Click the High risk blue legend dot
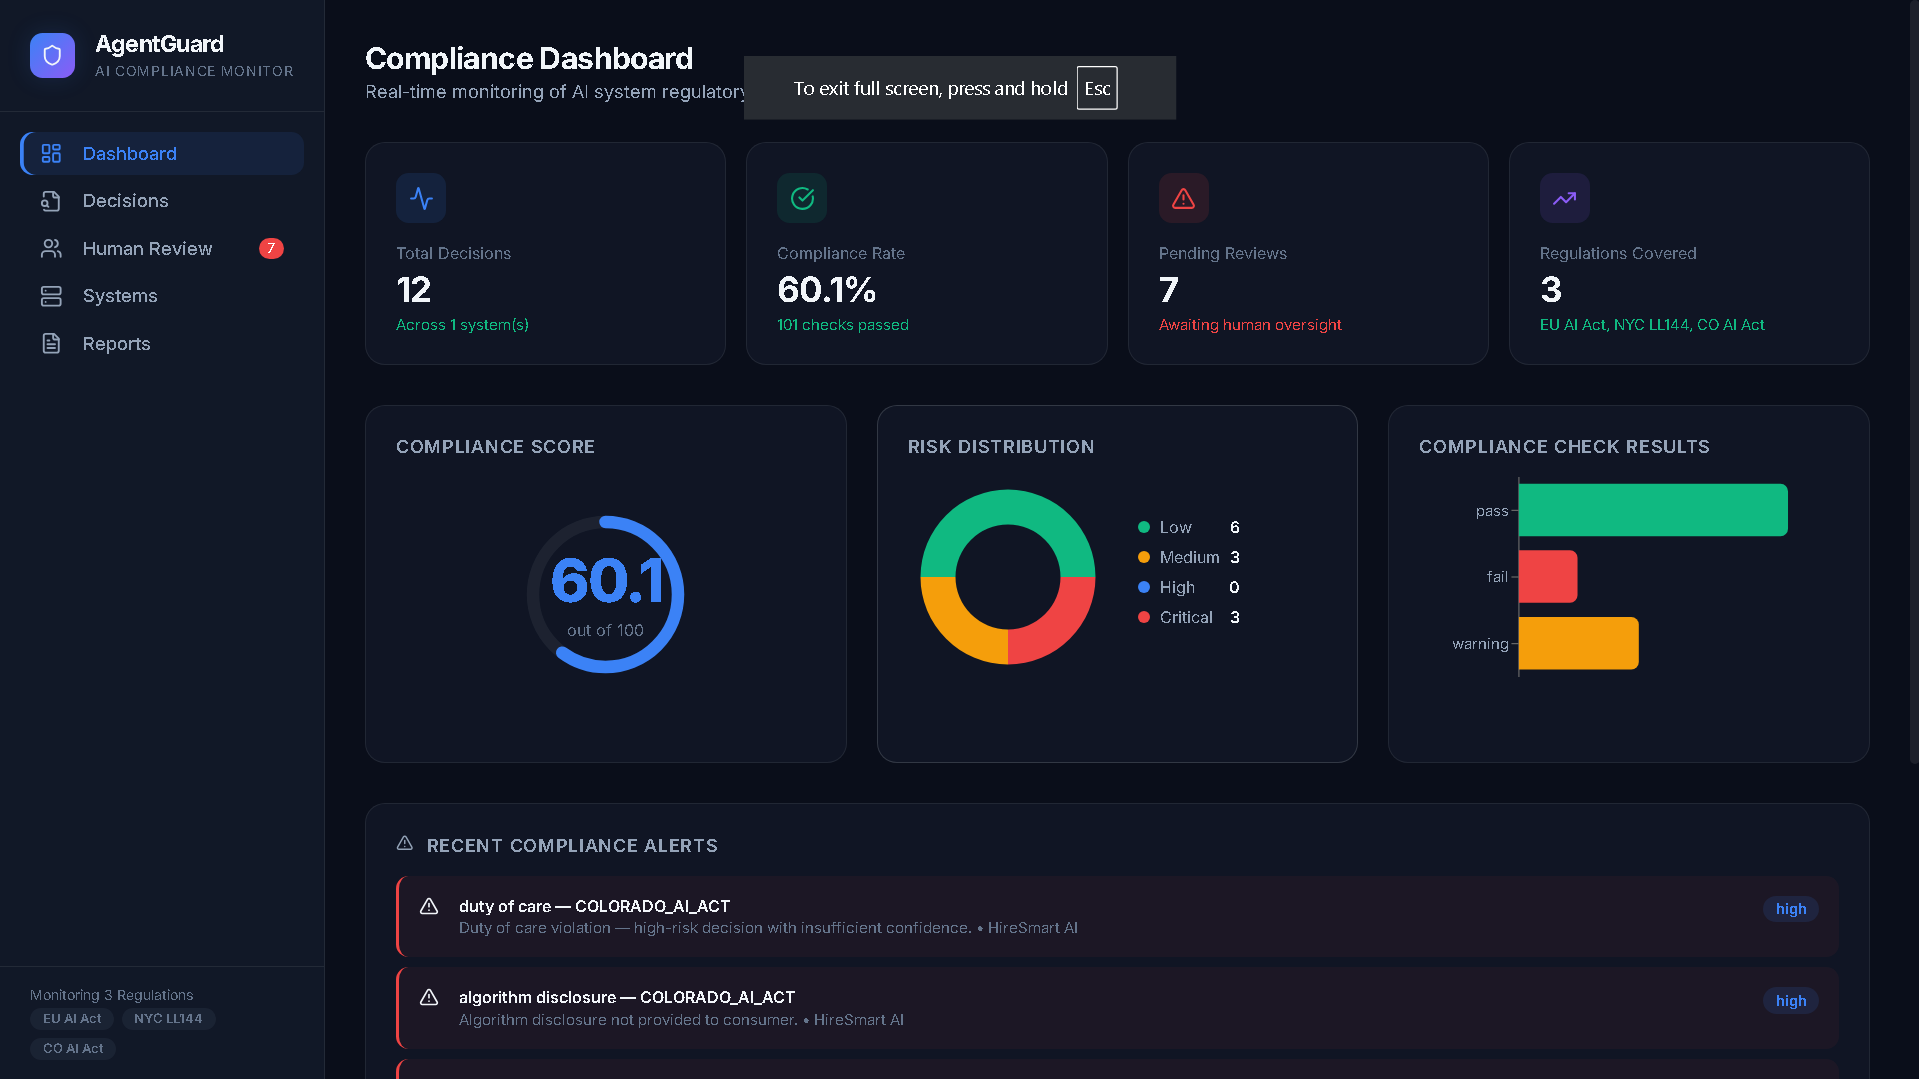 1144,588
